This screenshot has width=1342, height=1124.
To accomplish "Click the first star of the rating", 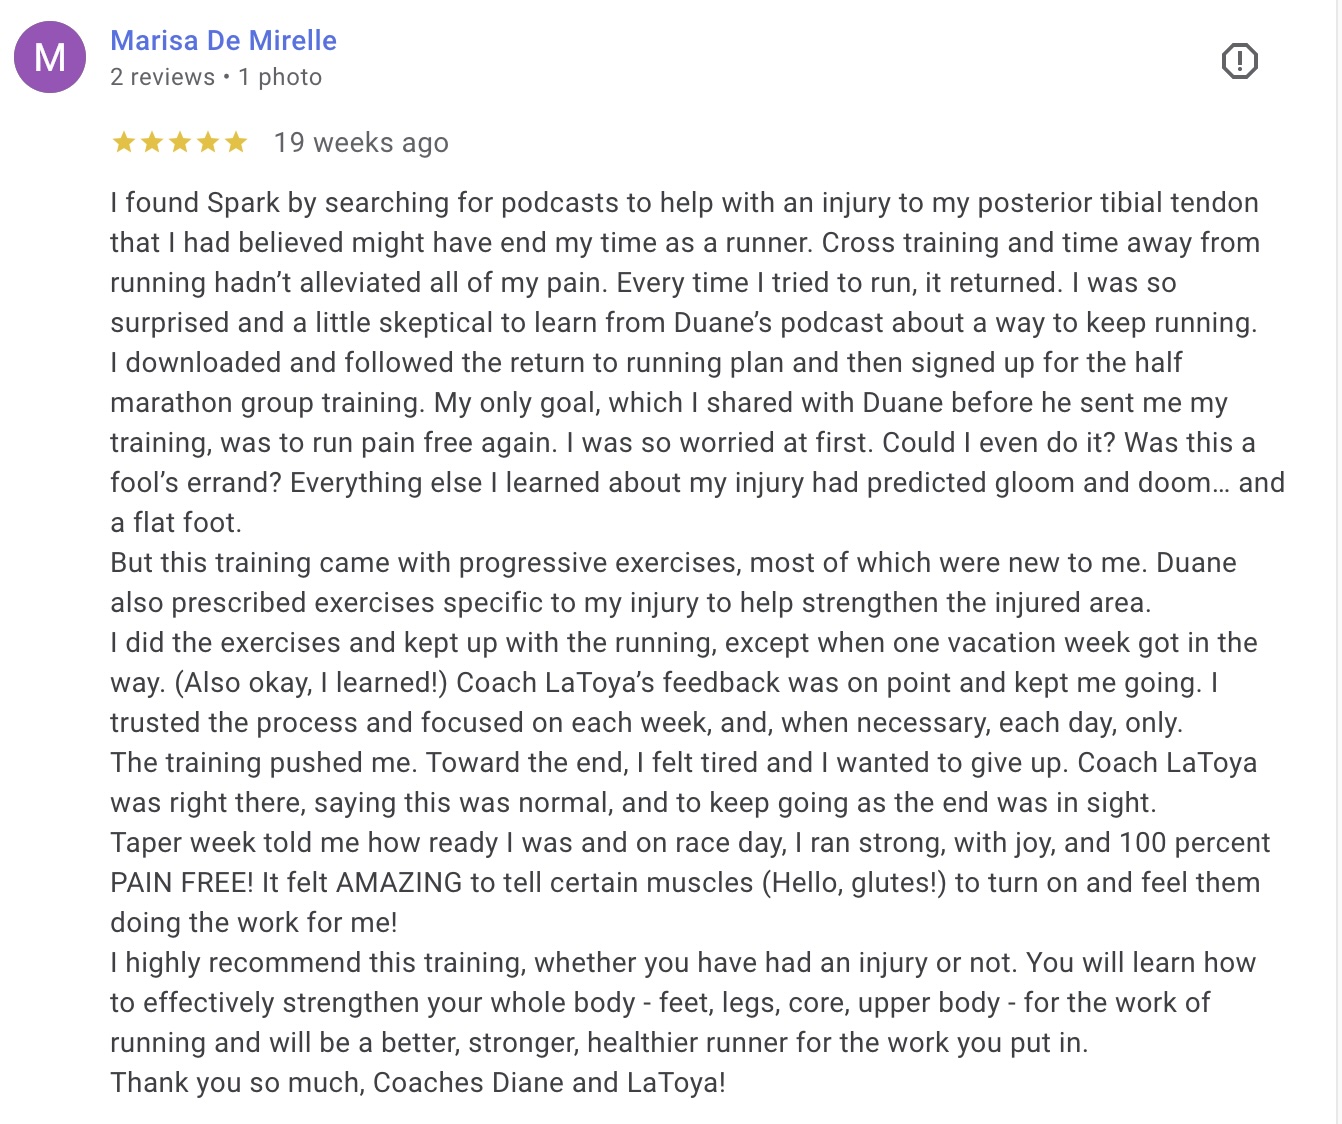I will (x=124, y=143).
